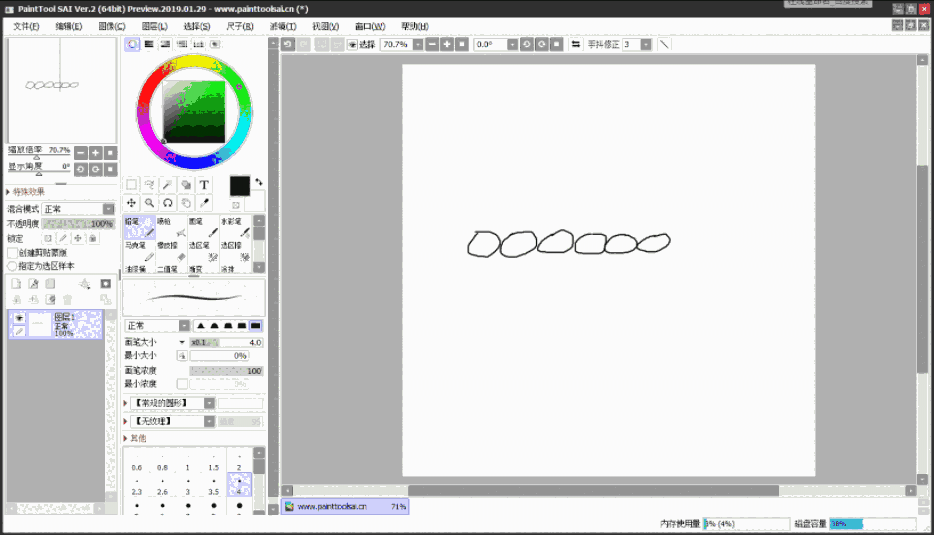934x535 pixels.
Task: Choose the Zoom magnifier tool
Action: click(x=149, y=203)
